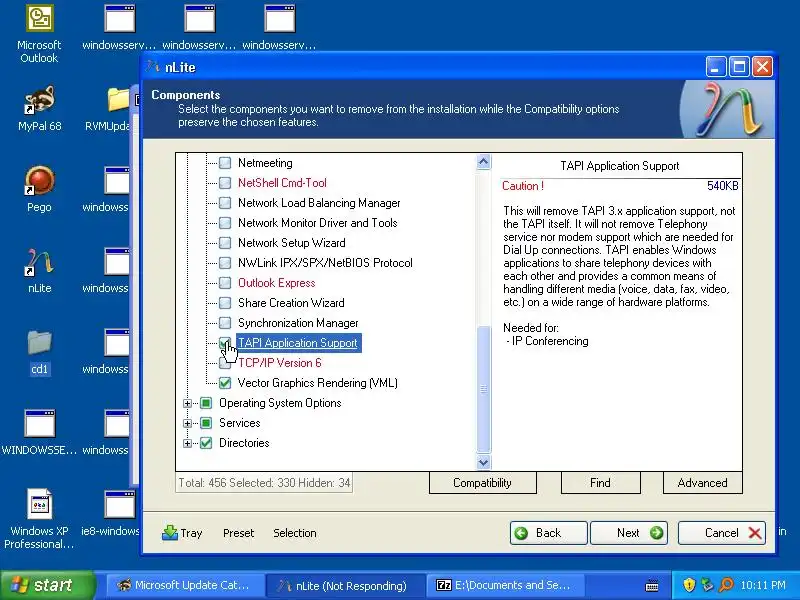Click the scroll down arrow in component list
Screen dimensions: 800x600
click(x=483, y=462)
